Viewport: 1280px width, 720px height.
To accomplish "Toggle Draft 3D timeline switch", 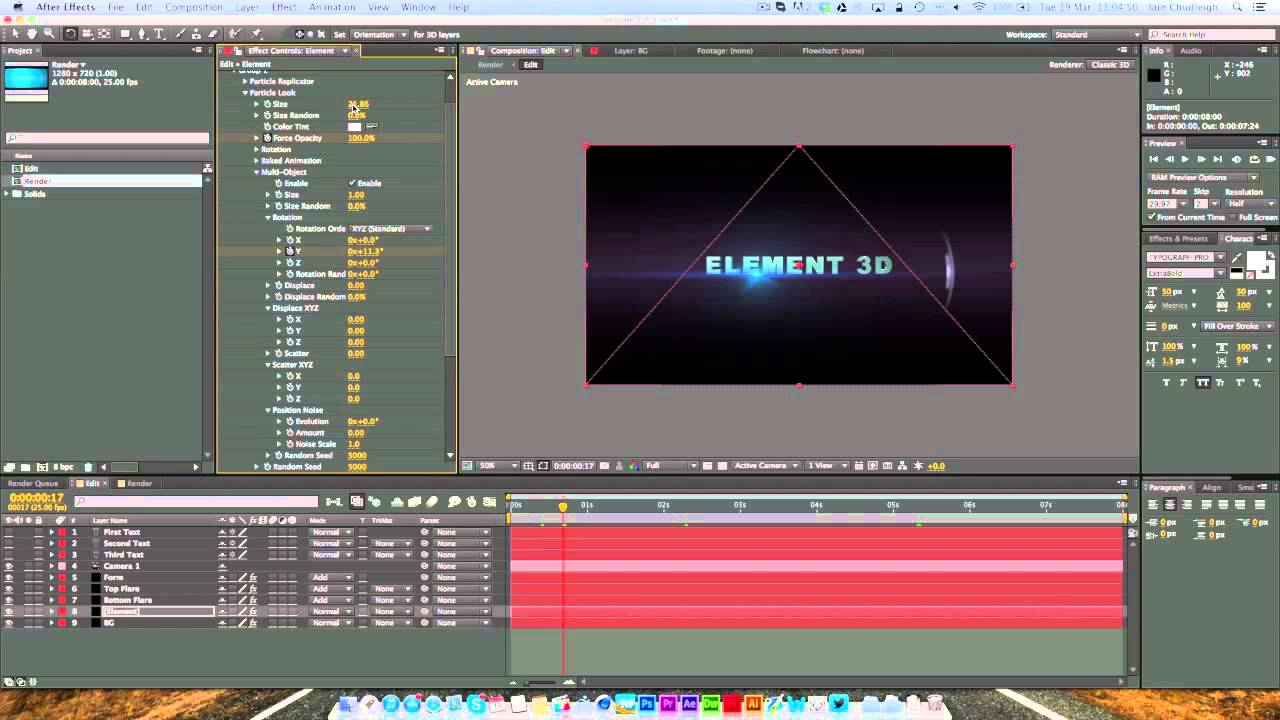I will (373, 502).
